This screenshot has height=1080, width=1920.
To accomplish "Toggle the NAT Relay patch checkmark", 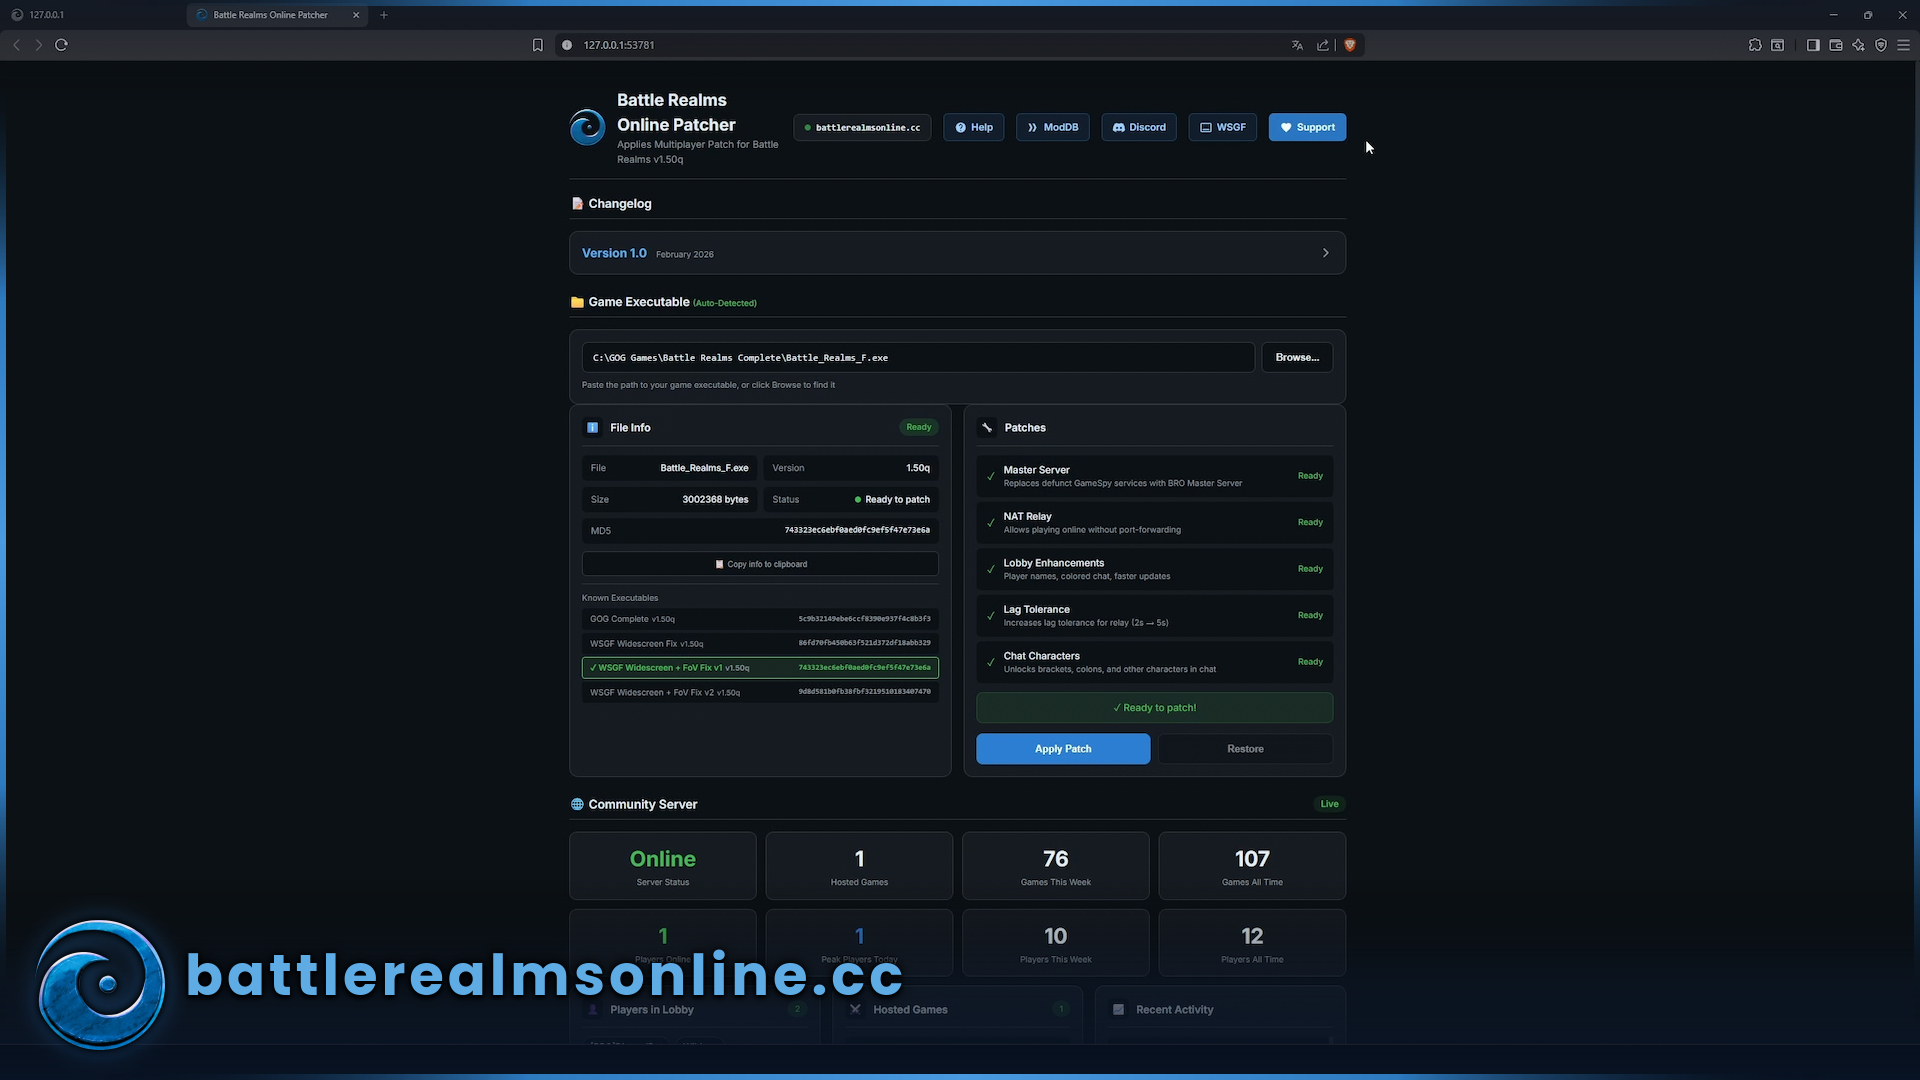I will 991,523.
